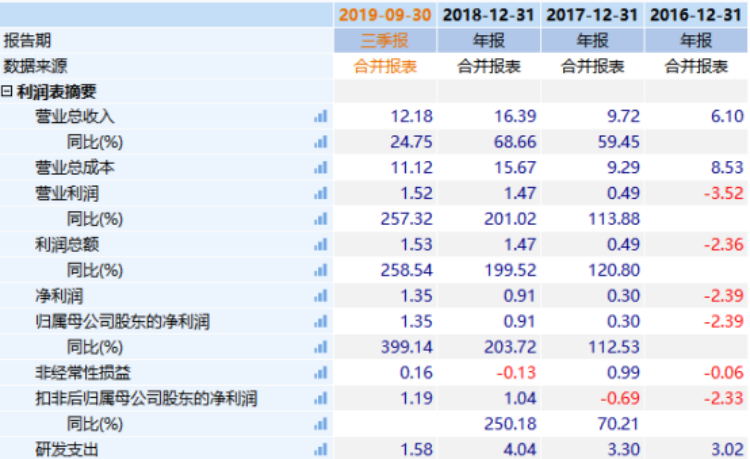Click the 16.39 revenue value
Viewport: 750px width, 459px height.
coord(515,116)
